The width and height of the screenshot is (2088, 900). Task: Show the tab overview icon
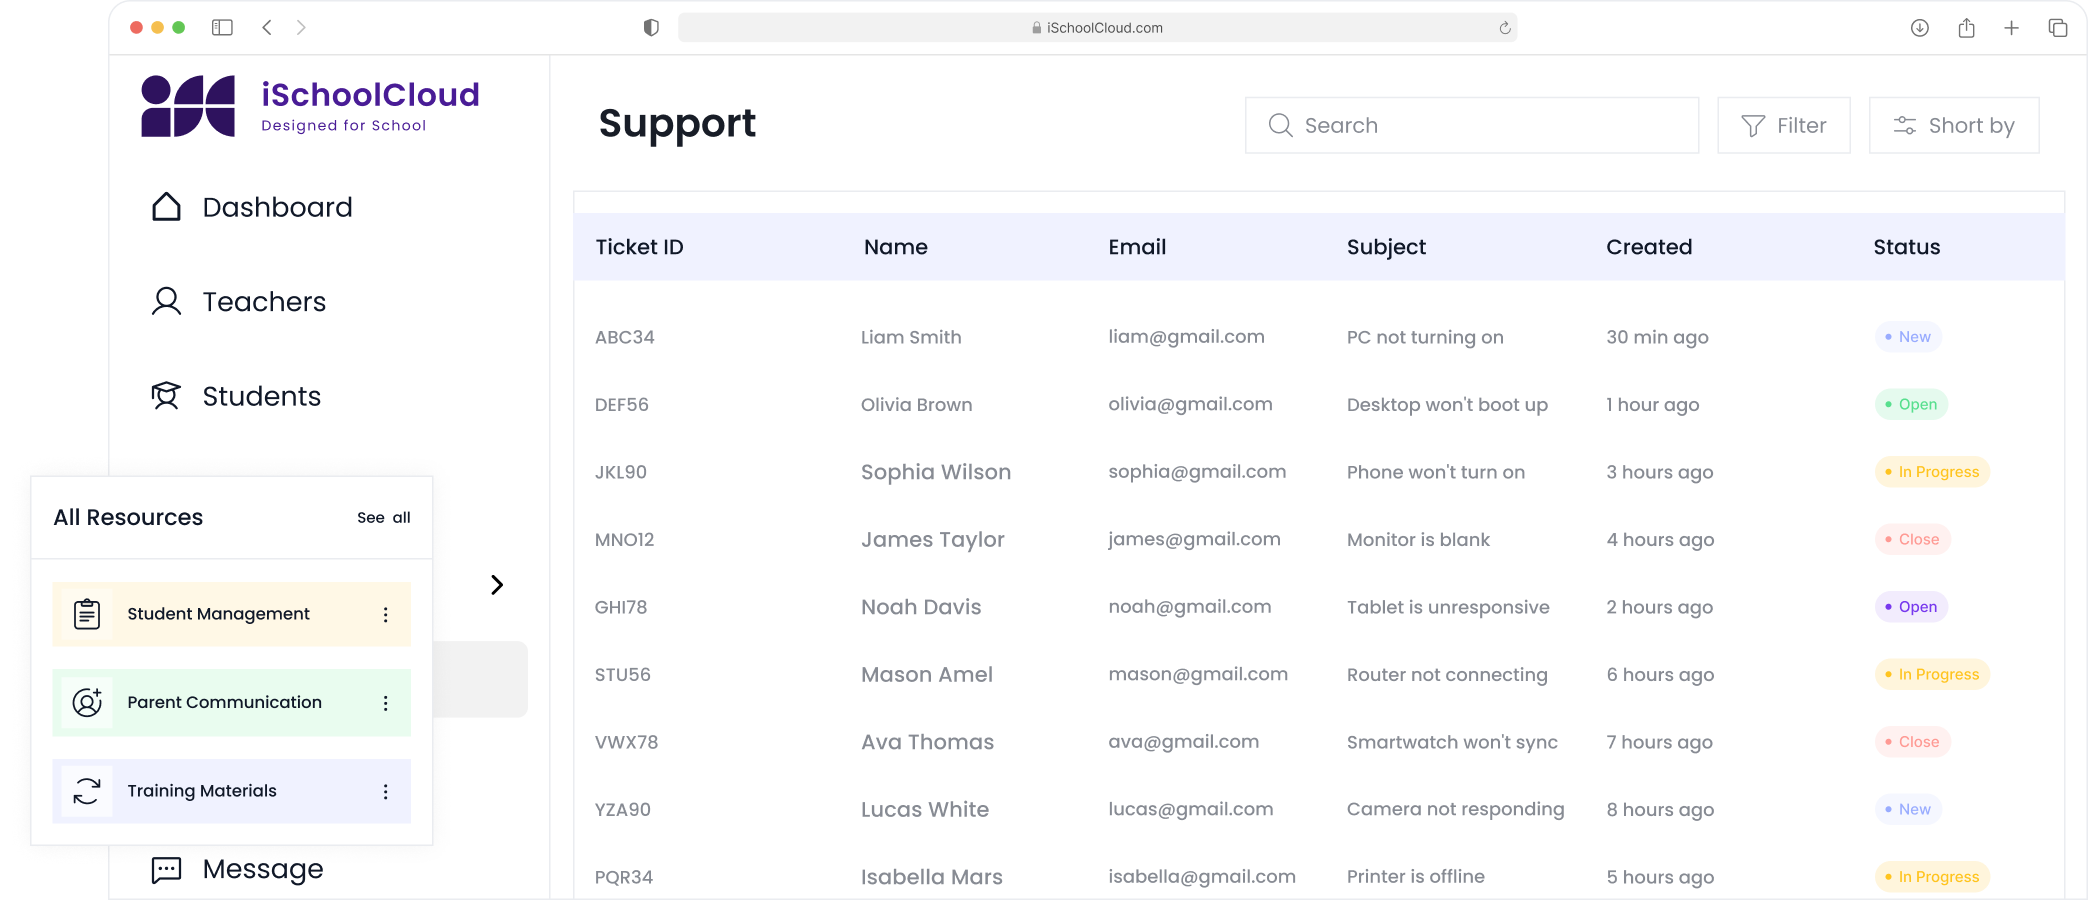(x=2057, y=28)
